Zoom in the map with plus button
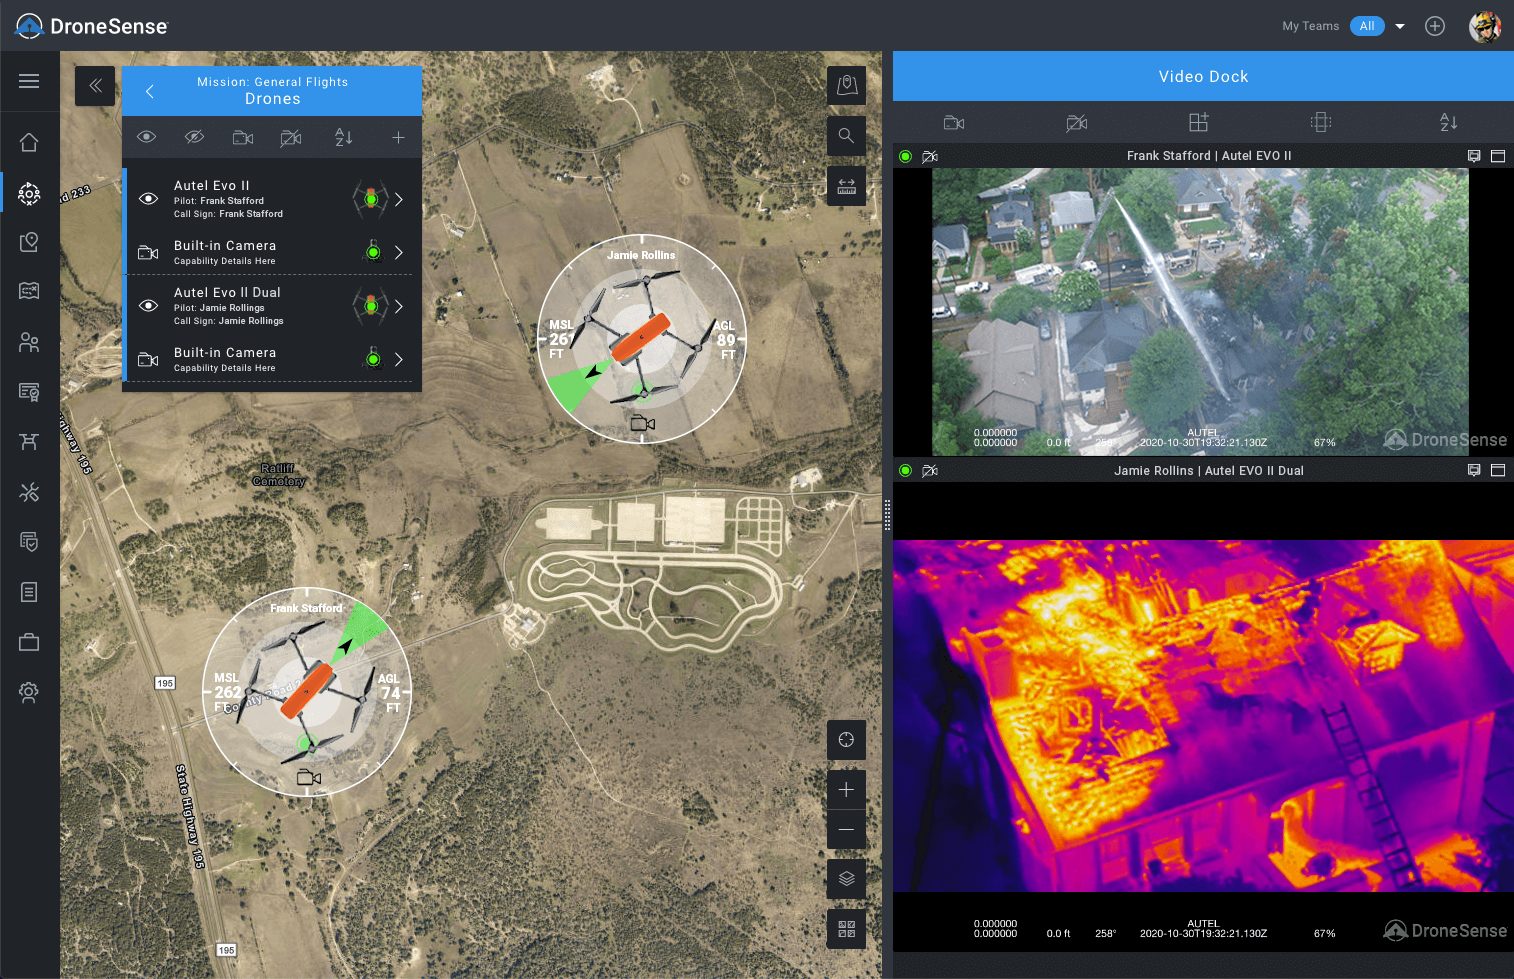The height and width of the screenshot is (979, 1514). (846, 790)
